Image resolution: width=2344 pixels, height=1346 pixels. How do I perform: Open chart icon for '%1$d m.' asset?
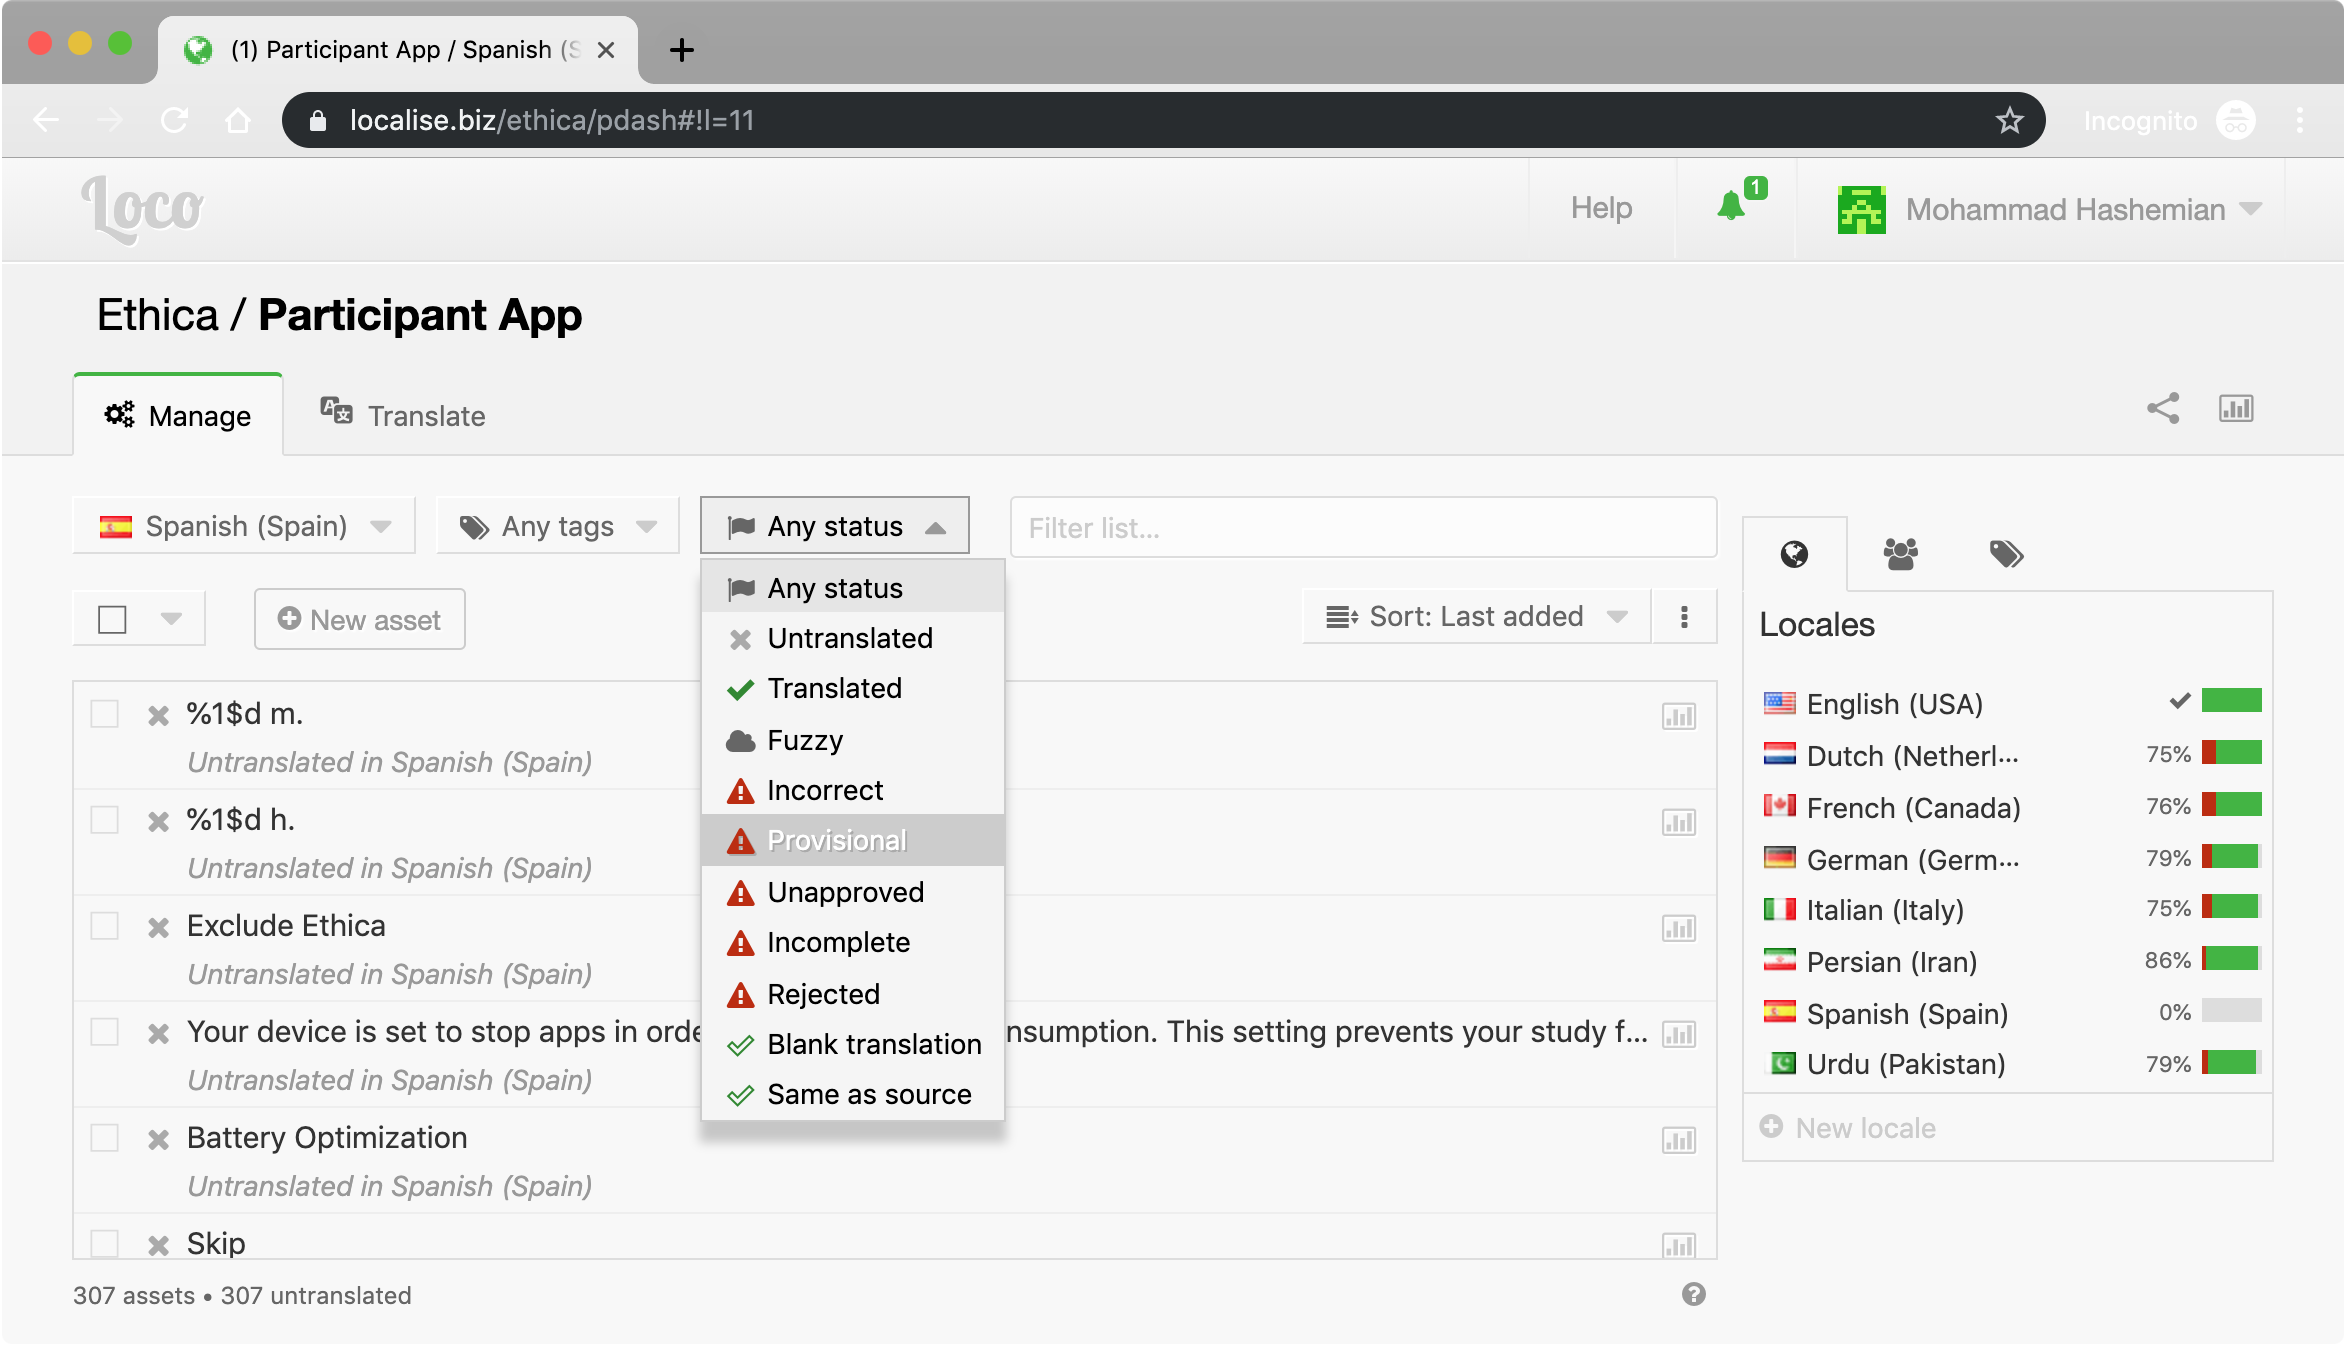pyautogui.click(x=1678, y=716)
